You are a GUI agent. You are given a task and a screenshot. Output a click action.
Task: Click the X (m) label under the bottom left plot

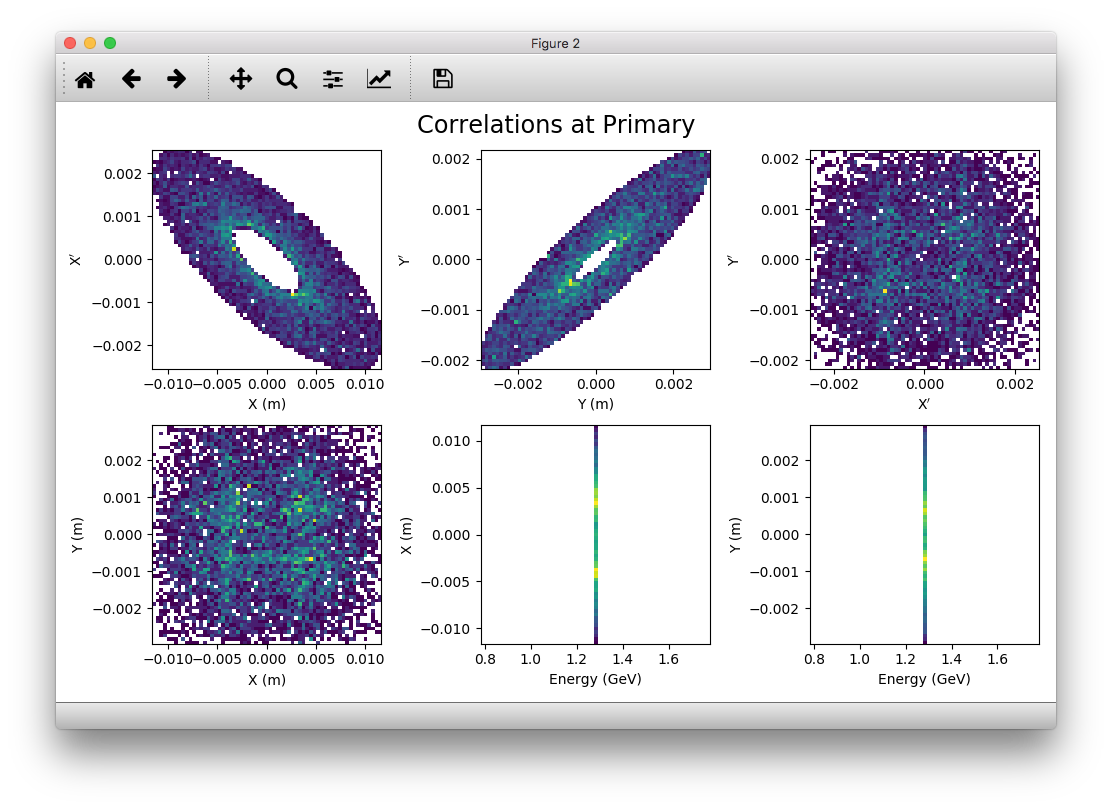[267, 679]
